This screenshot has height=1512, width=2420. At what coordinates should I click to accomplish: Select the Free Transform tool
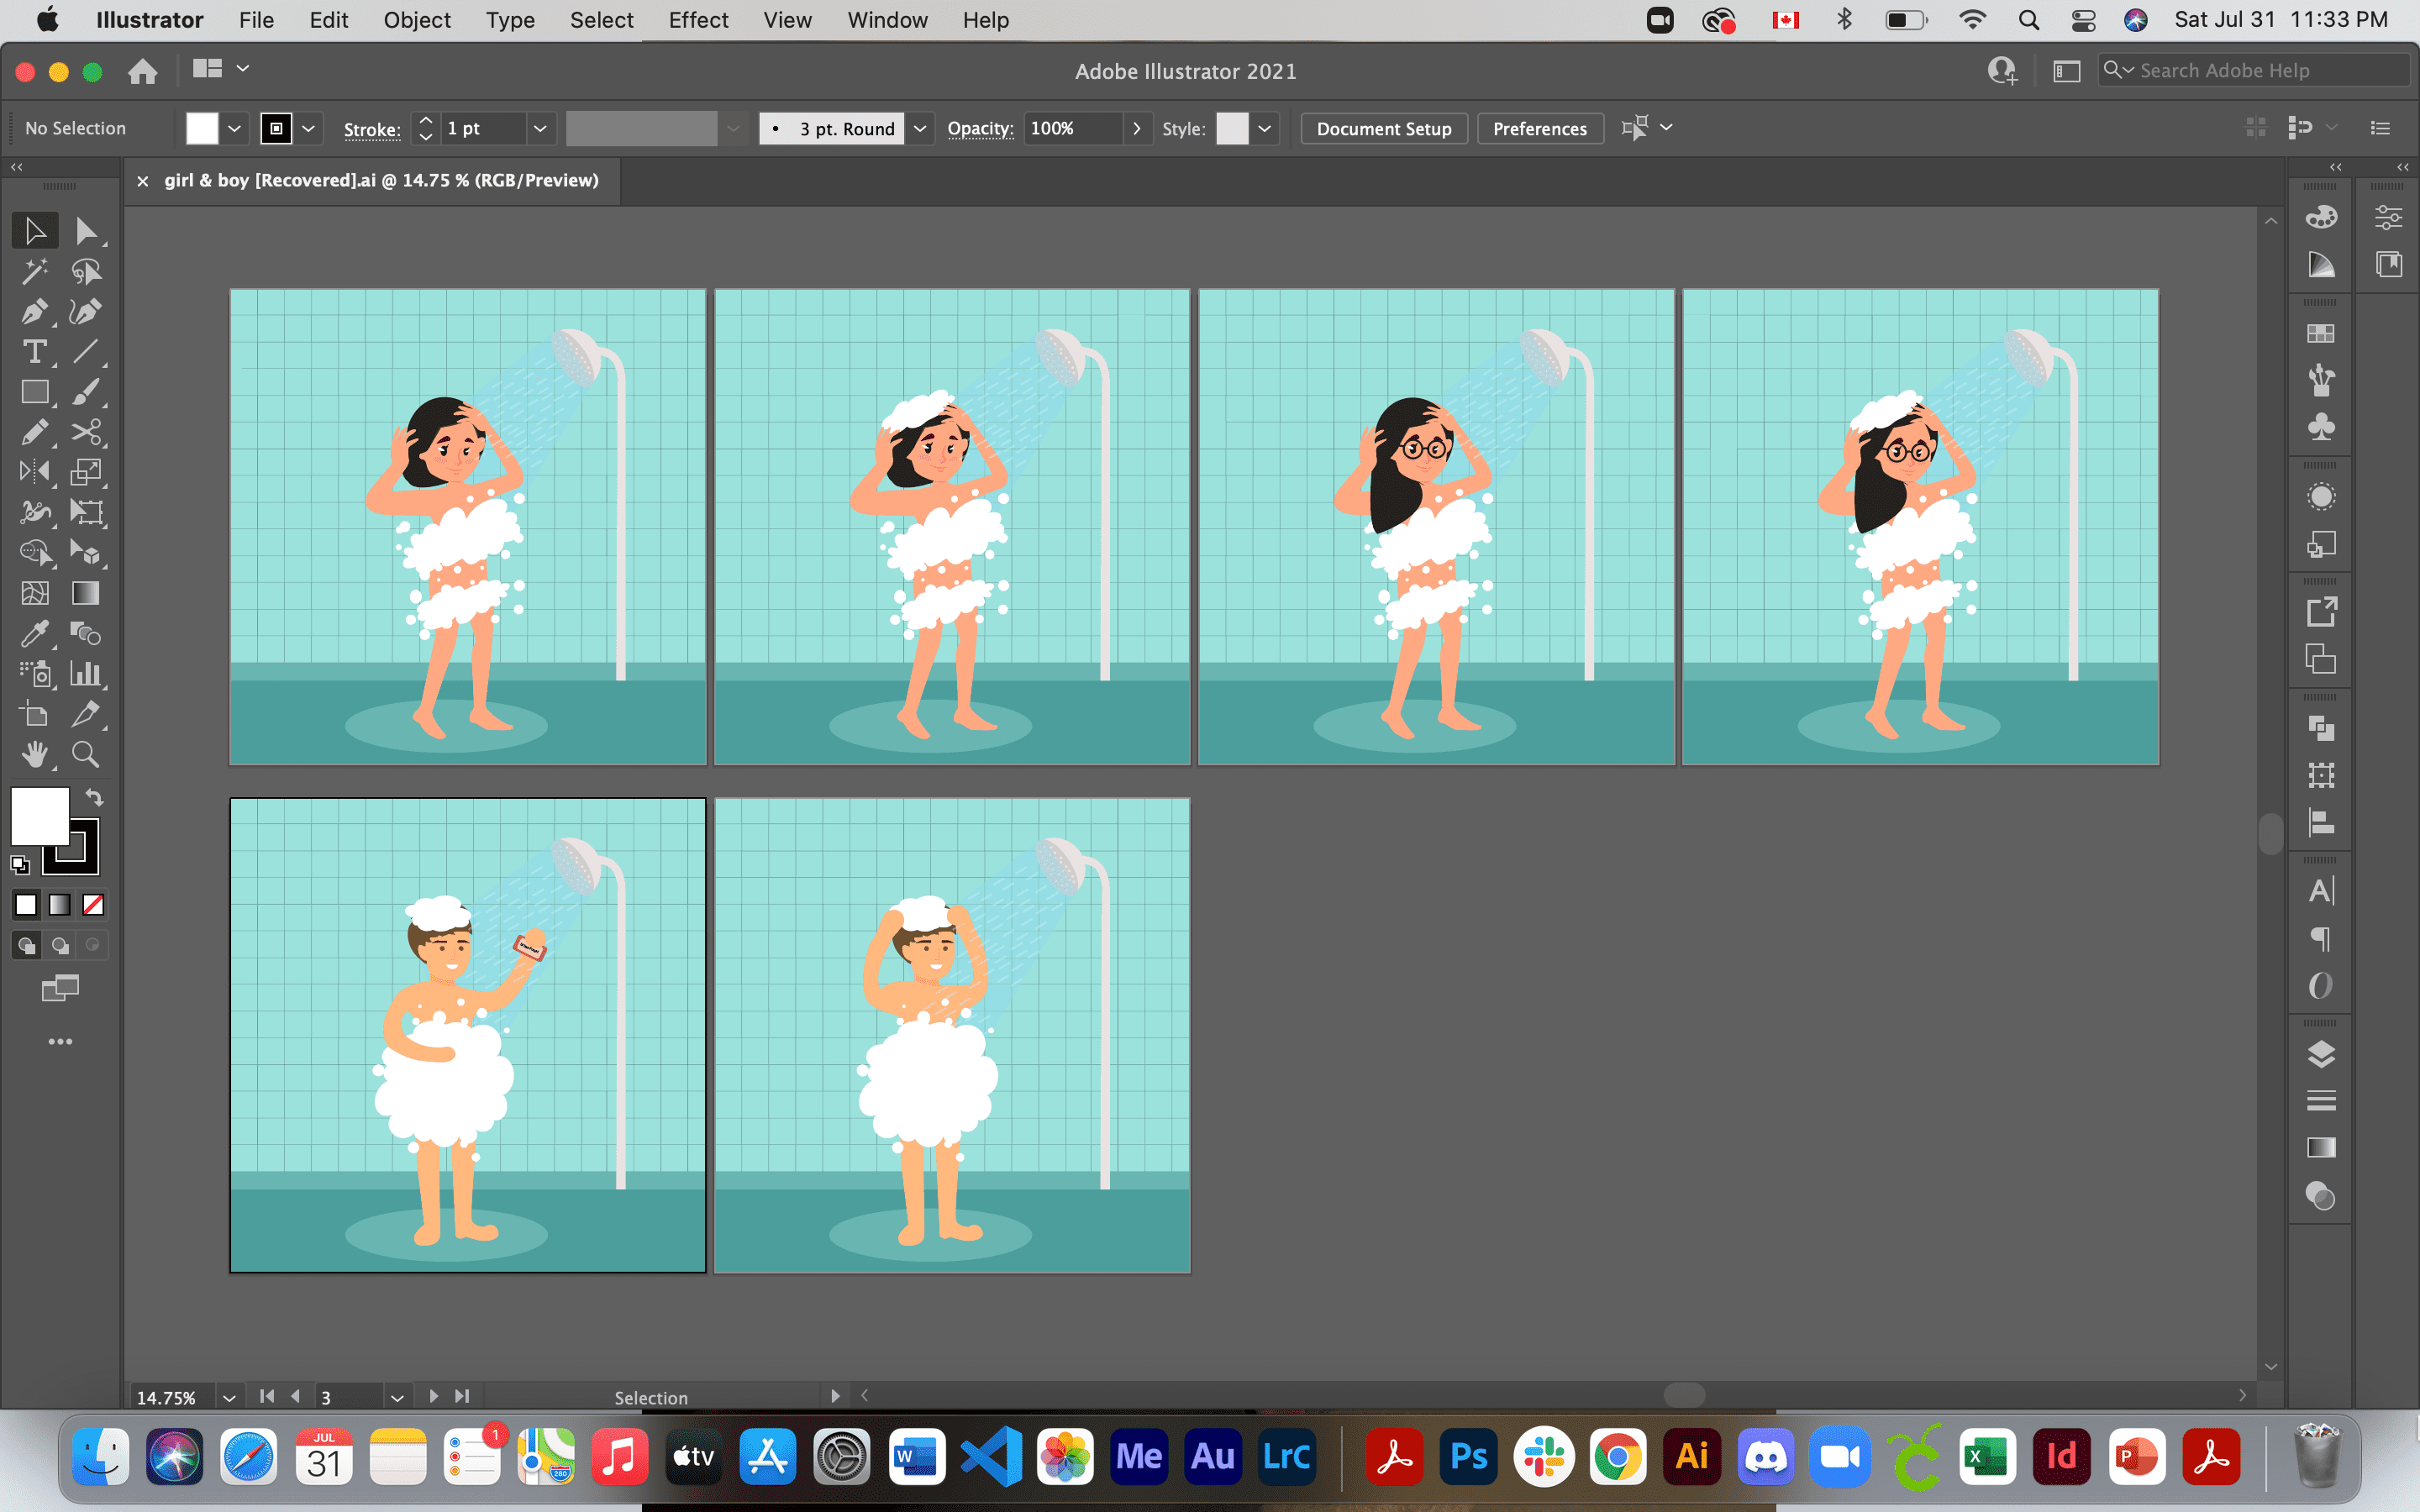point(86,513)
